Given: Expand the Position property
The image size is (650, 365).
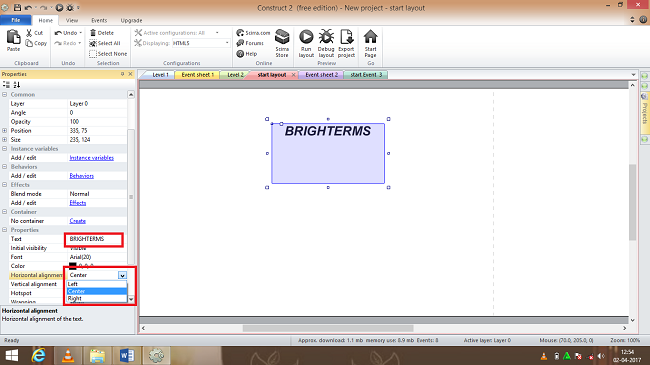Looking at the screenshot, I should 5,131.
